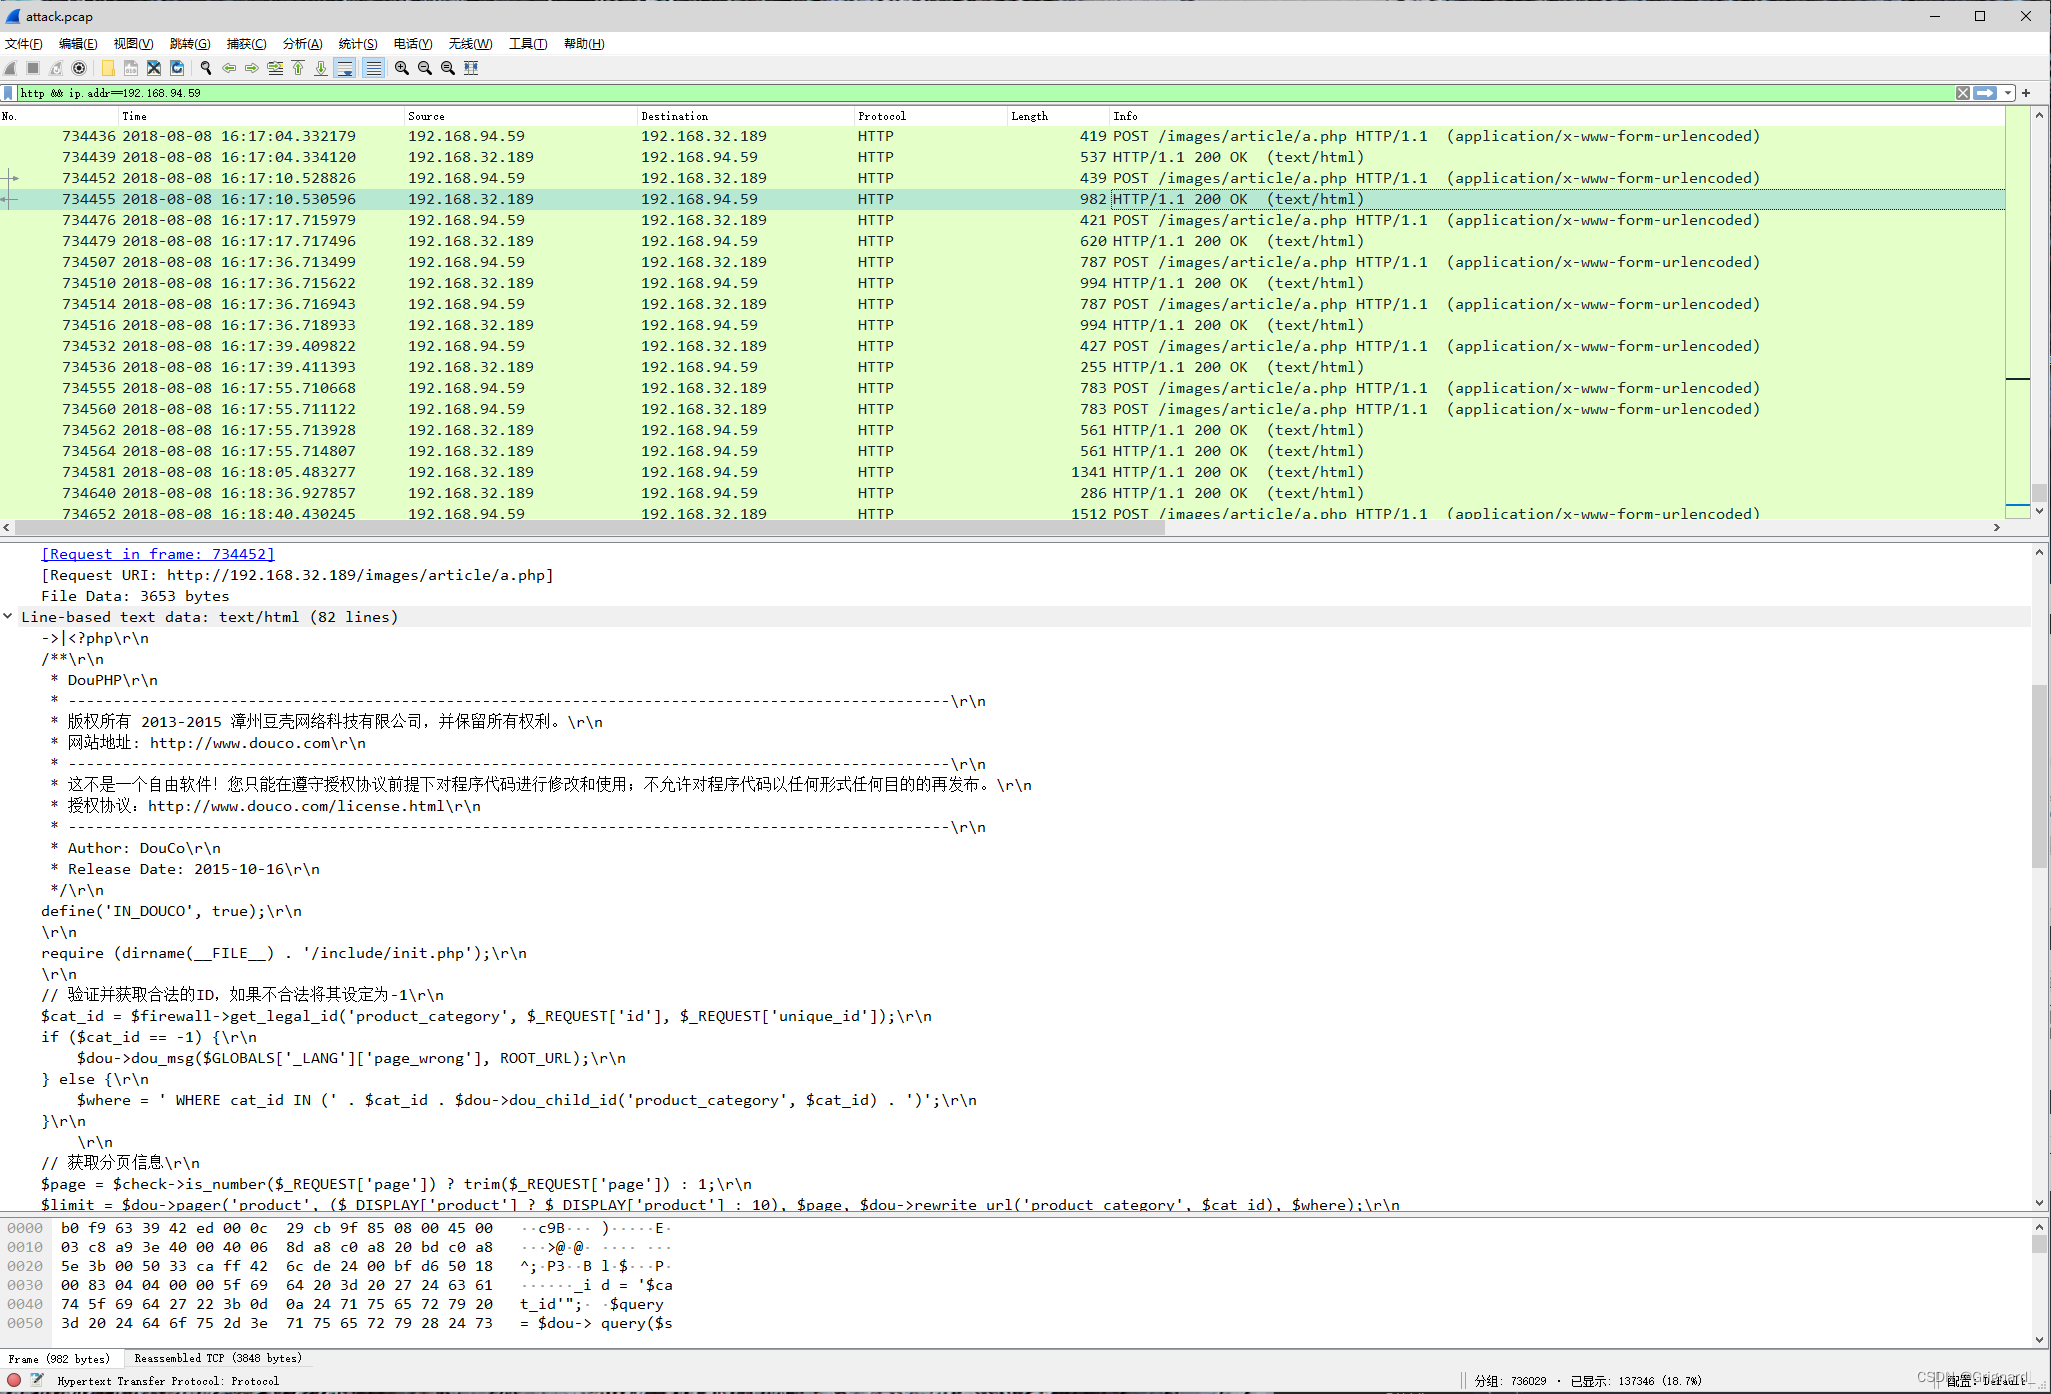Toggle packet colorization rules
Screen dimensions: 2051x1394
coord(373,68)
